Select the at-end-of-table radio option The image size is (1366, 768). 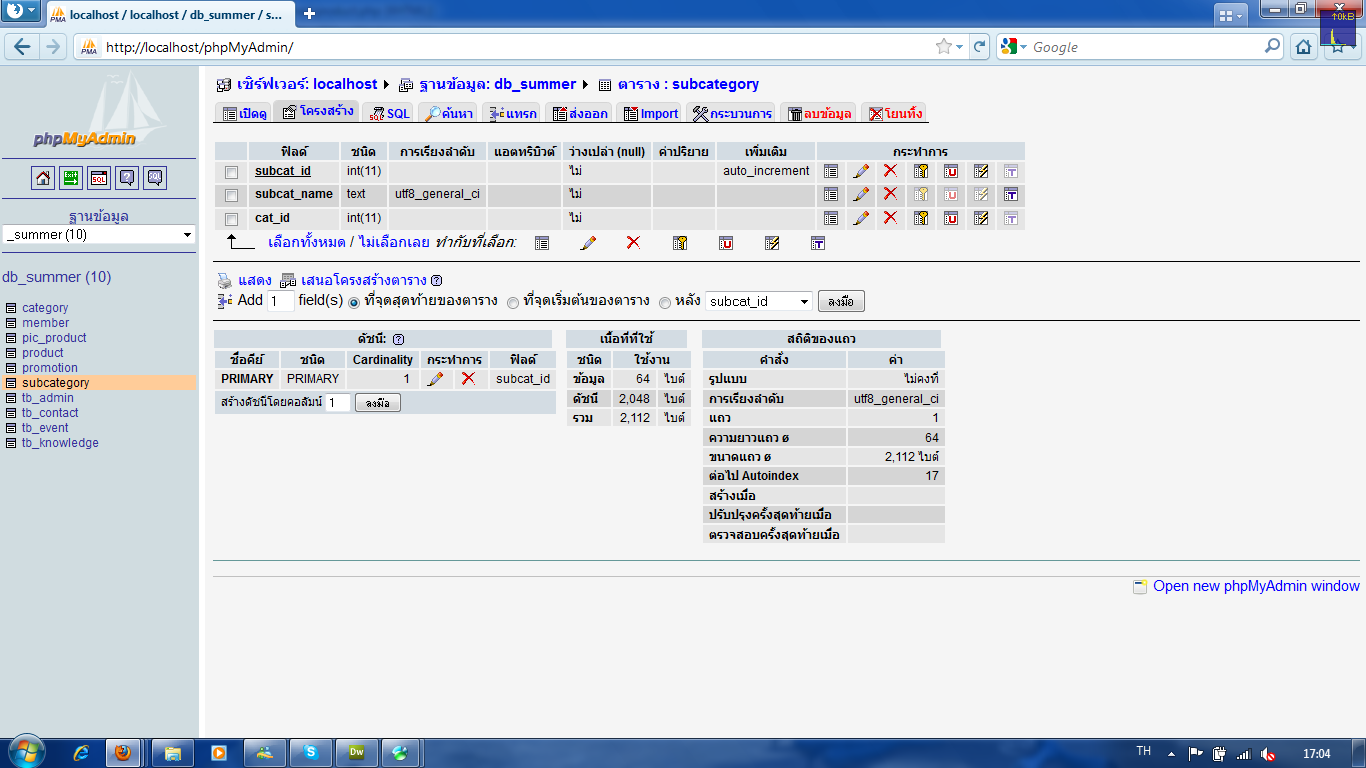click(354, 302)
